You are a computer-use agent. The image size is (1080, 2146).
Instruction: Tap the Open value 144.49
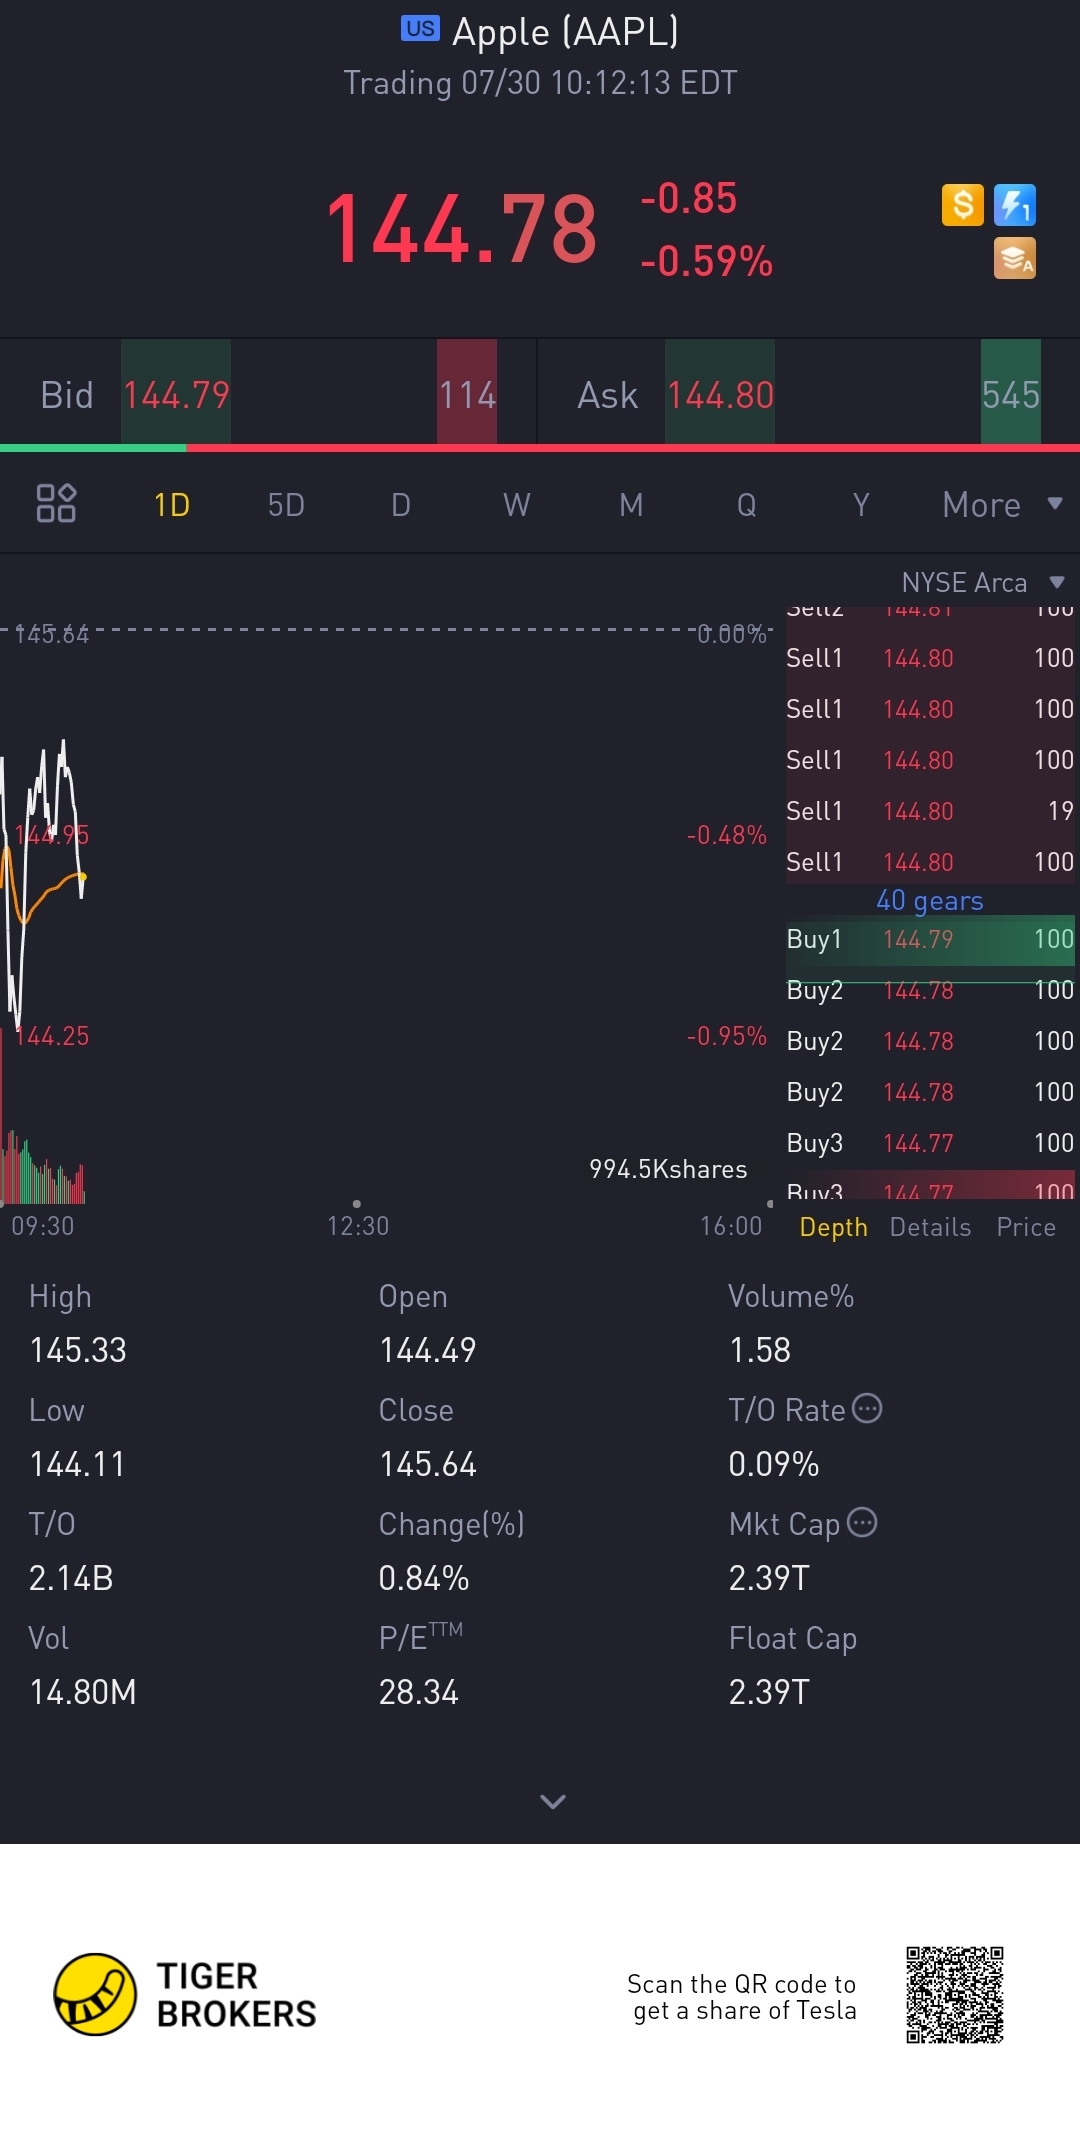point(427,1350)
